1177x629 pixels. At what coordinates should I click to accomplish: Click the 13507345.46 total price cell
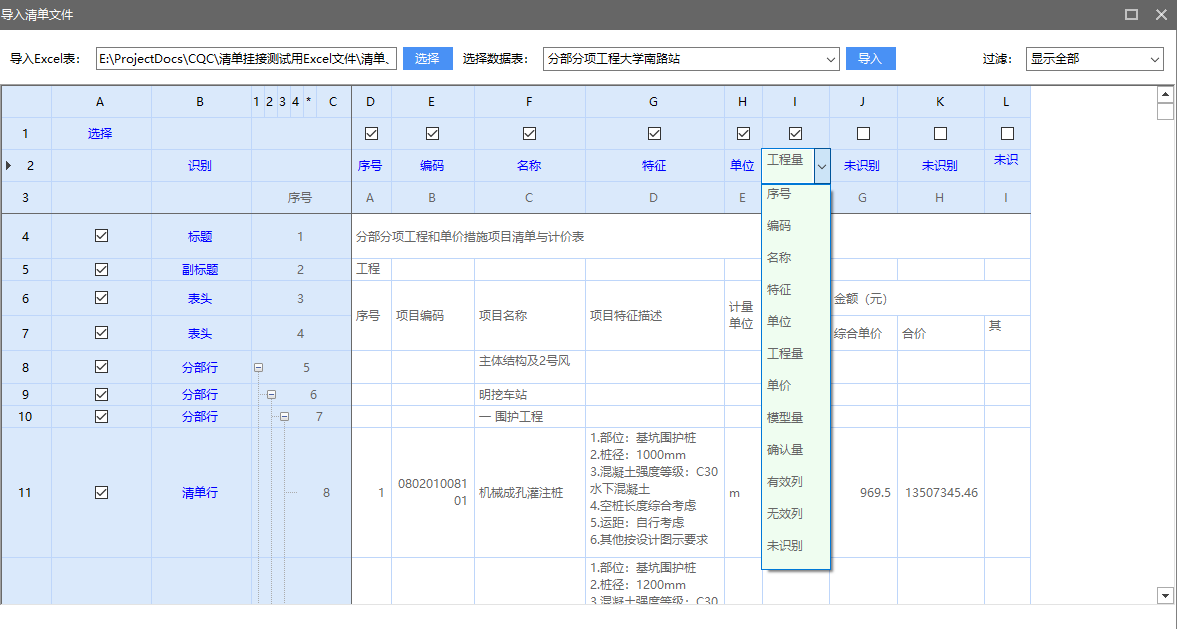941,493
